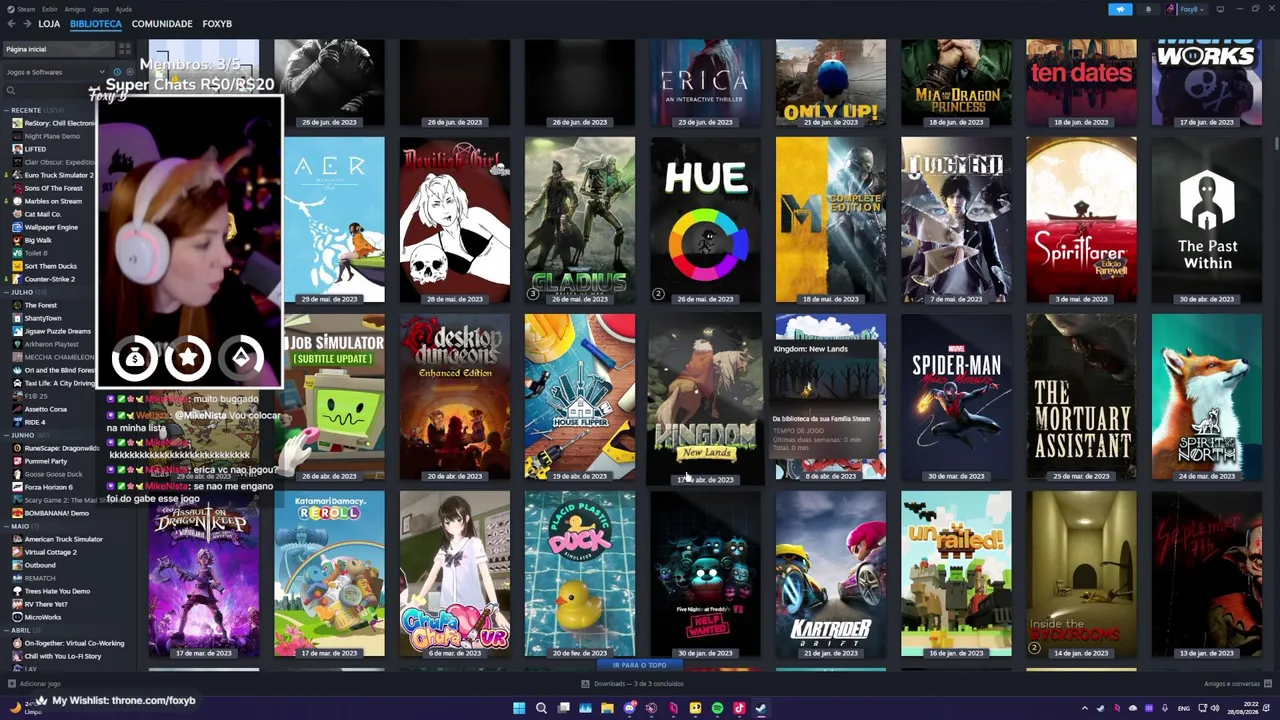Open the volume control in system tray
The width and height of the screenshot is (1280, 720).
1215,708
